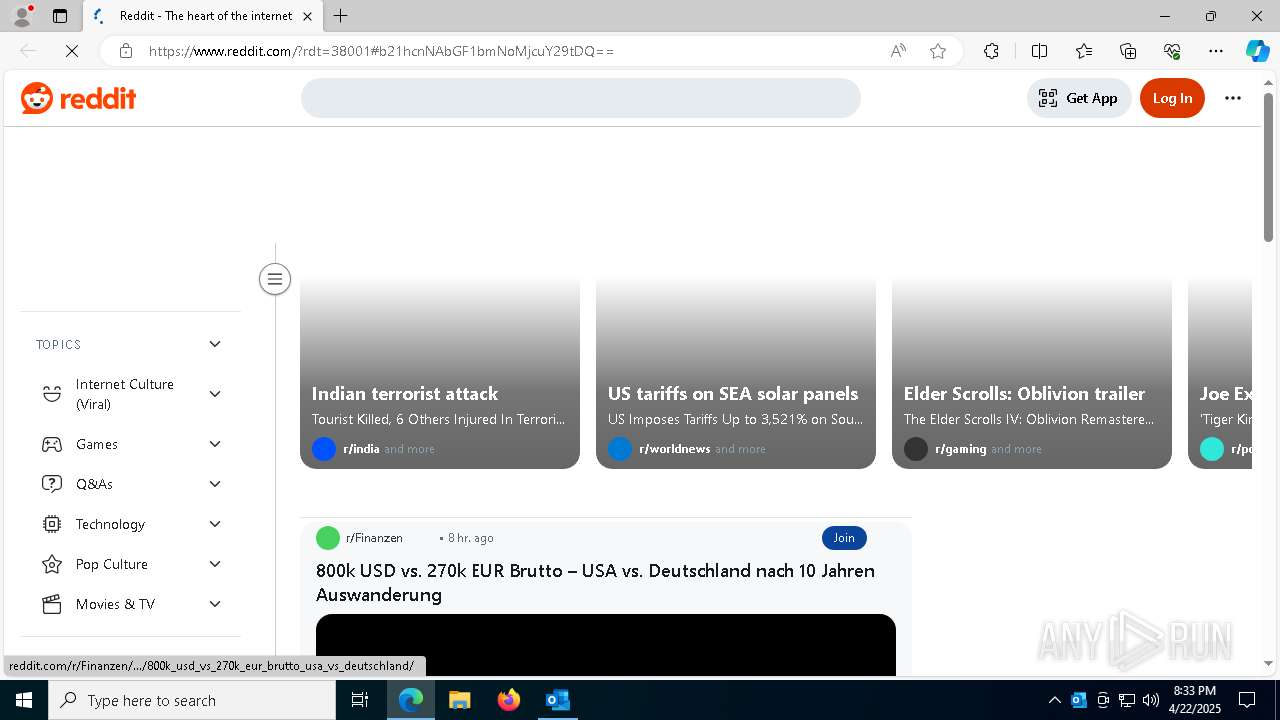Click the Q&As question bubble icon
This screenshot has width=1280, height=720.
(52, 484)
